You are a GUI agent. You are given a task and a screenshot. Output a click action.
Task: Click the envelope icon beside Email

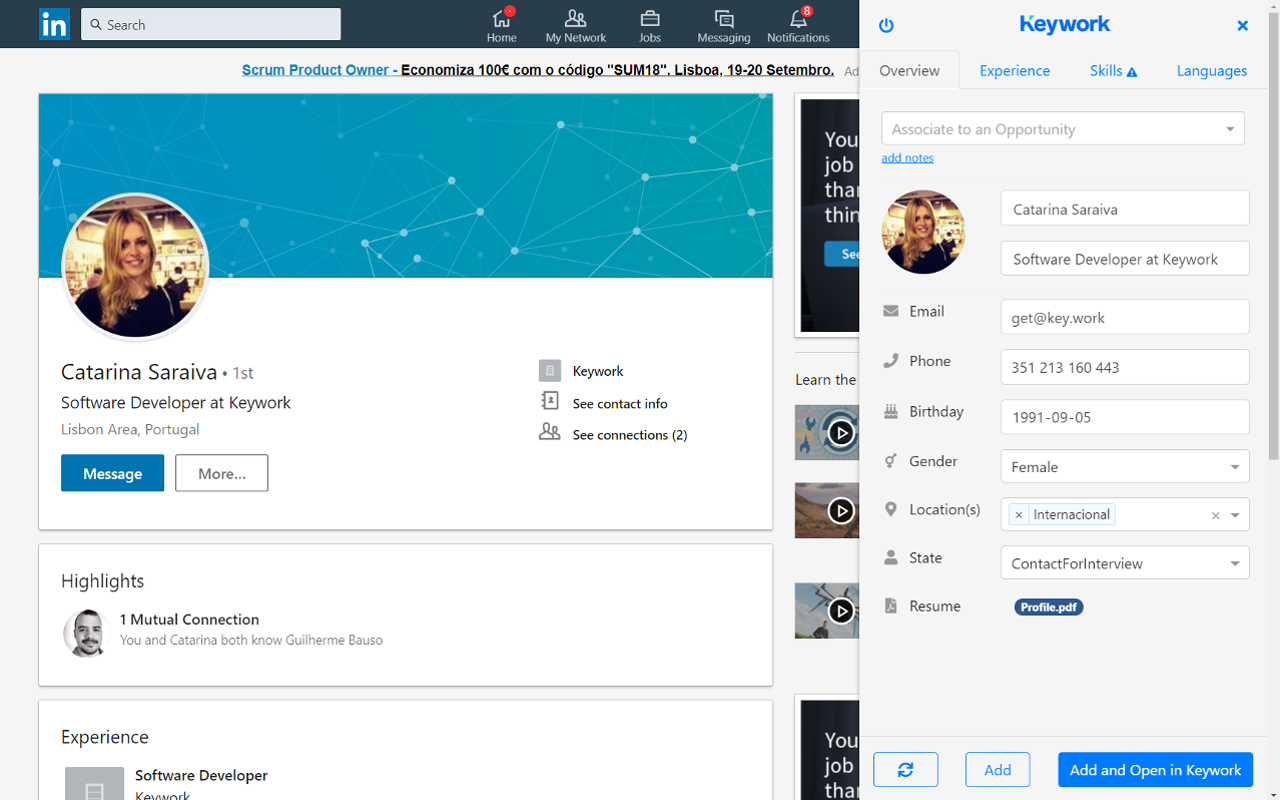(x=890, y=311)
